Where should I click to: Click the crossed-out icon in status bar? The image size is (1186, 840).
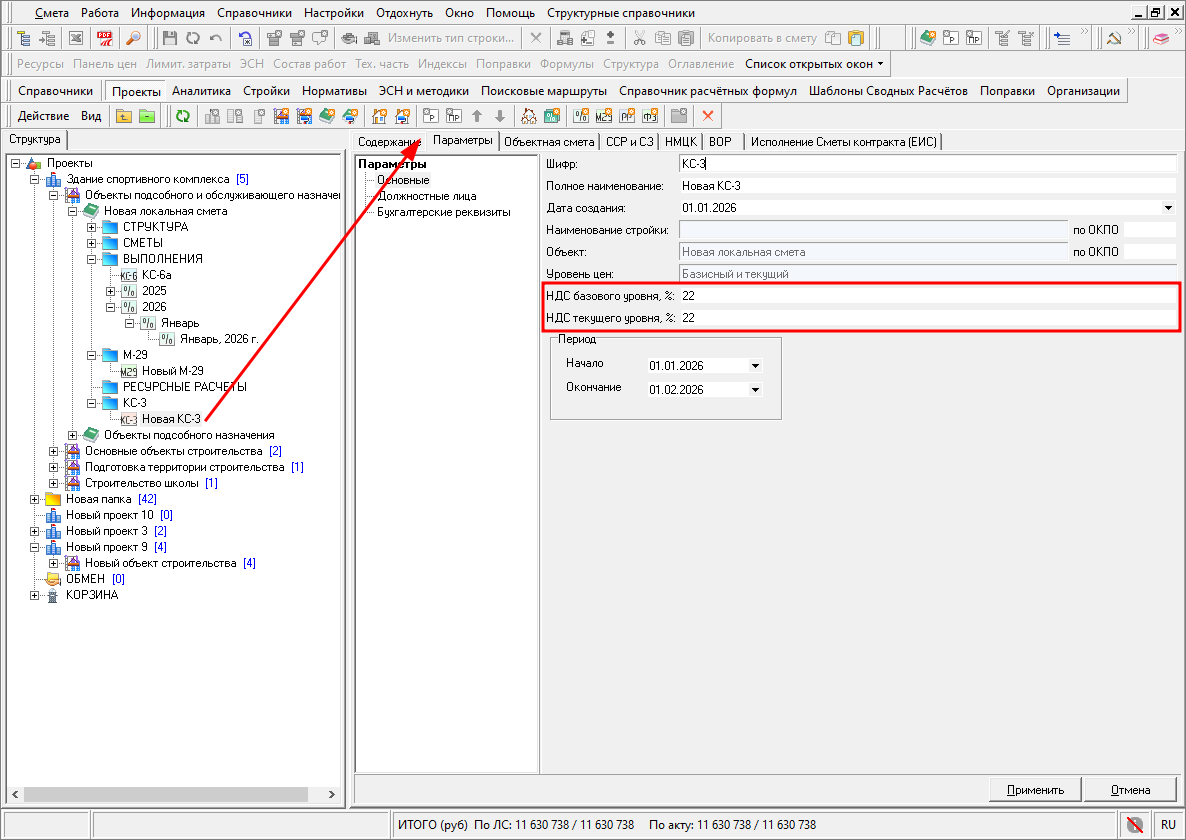click(x=1134, y=825)
